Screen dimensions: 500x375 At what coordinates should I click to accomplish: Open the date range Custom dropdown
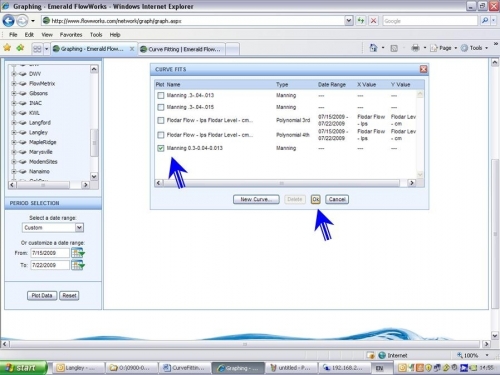click(79, 228)
